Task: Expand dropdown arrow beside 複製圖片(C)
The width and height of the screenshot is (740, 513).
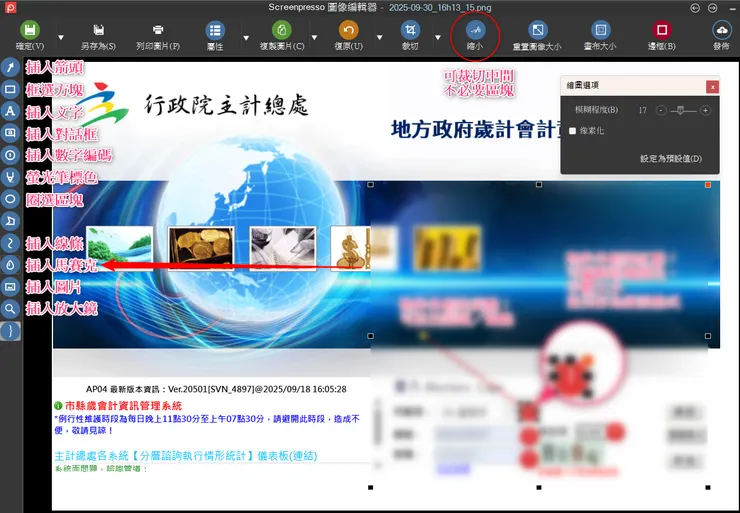Action: (314, 37)
